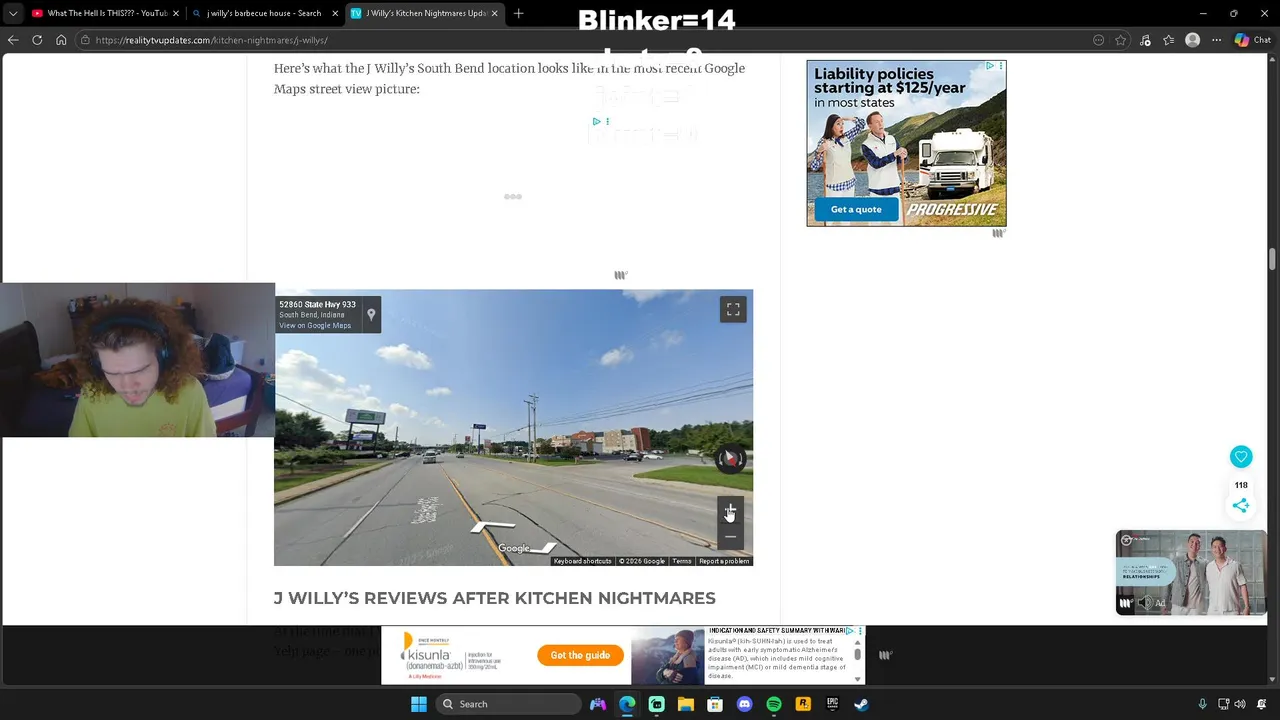
Task: Open the game controller app in taskbar
Action: pyautogui.click(x=598, y=704)
